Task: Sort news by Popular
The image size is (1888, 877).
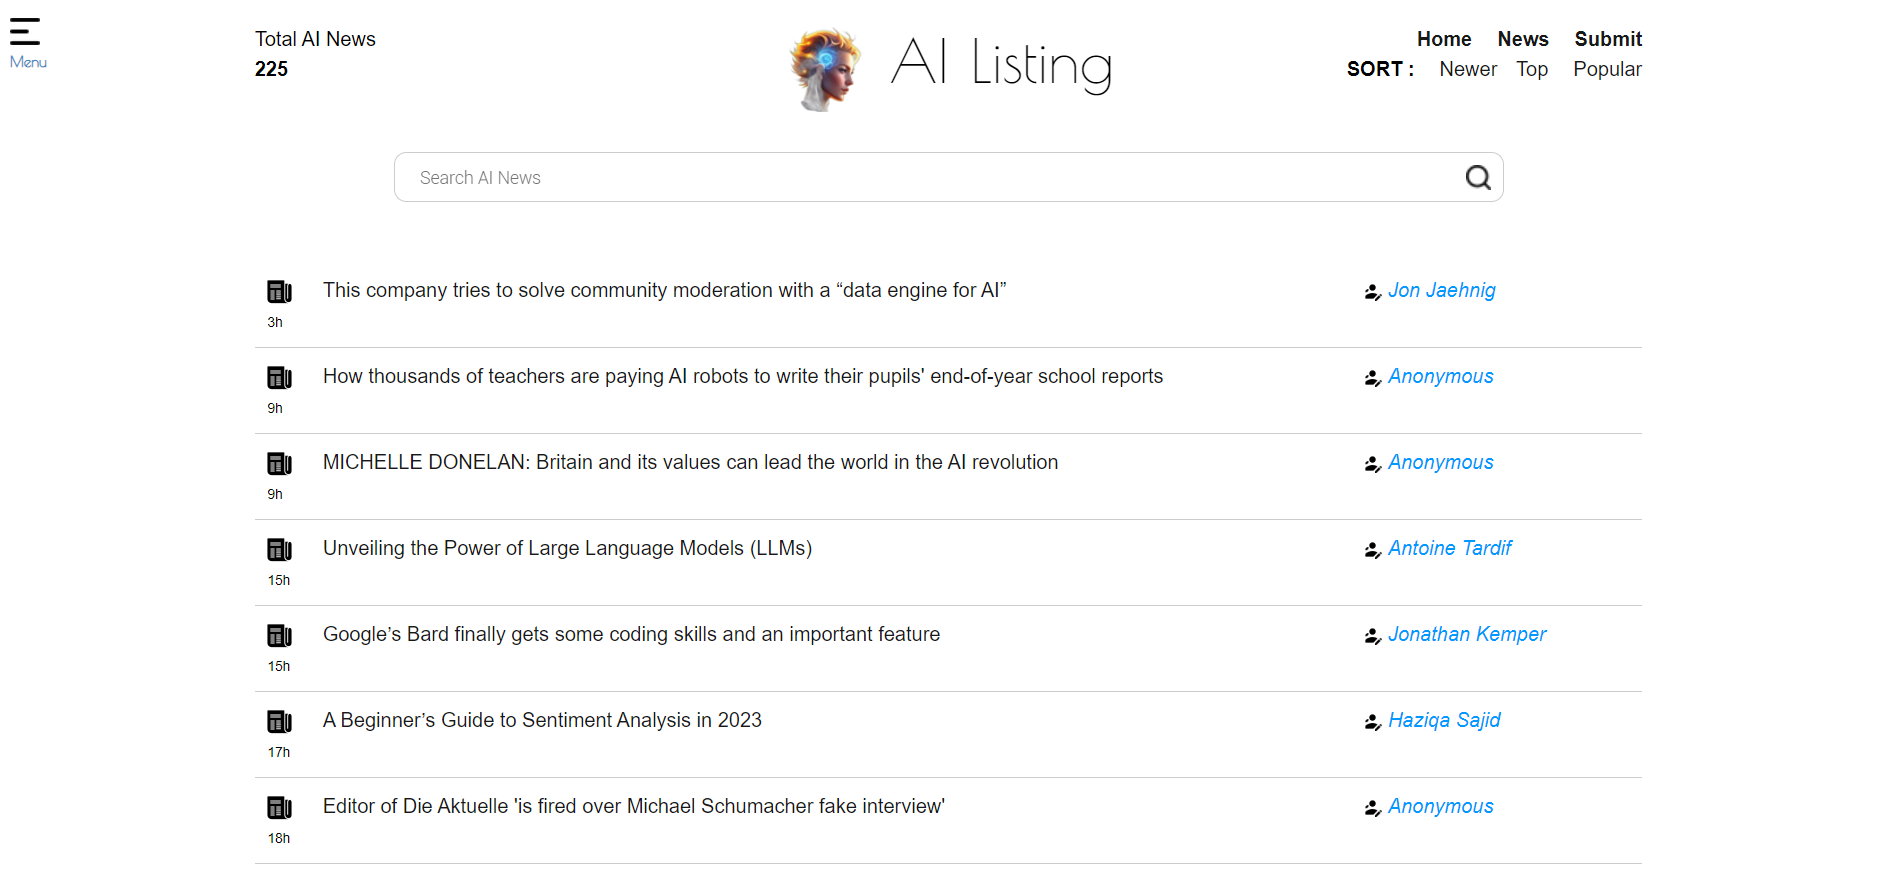Action: pos(1606,69)
